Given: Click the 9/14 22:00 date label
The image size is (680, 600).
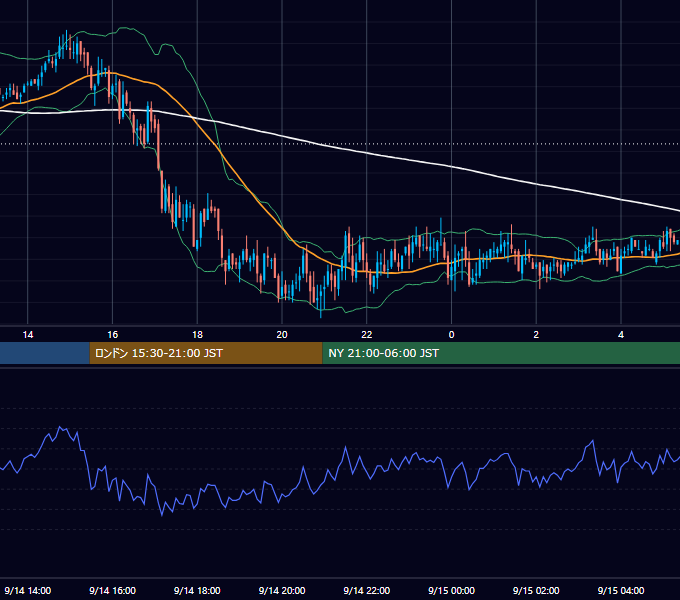Looking at the screenshot, I should click(367, 590).
